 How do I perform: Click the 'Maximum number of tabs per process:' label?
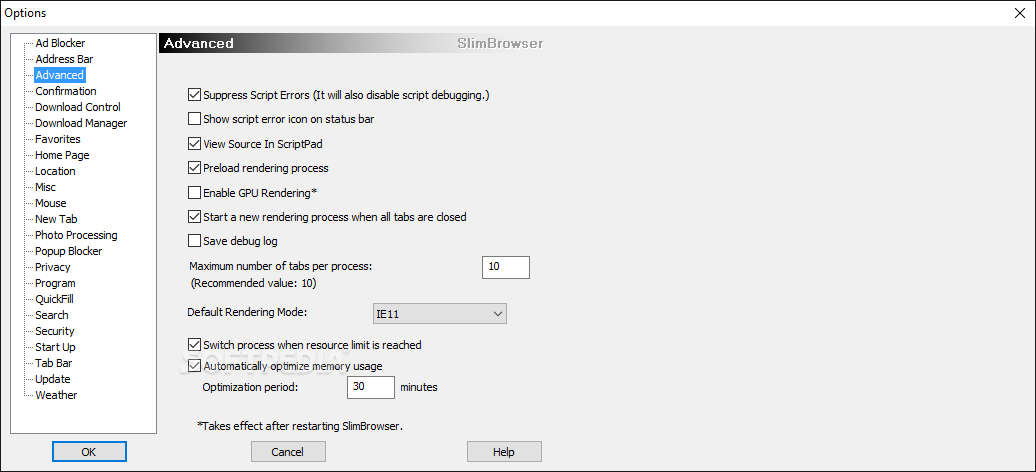(281, 267)
